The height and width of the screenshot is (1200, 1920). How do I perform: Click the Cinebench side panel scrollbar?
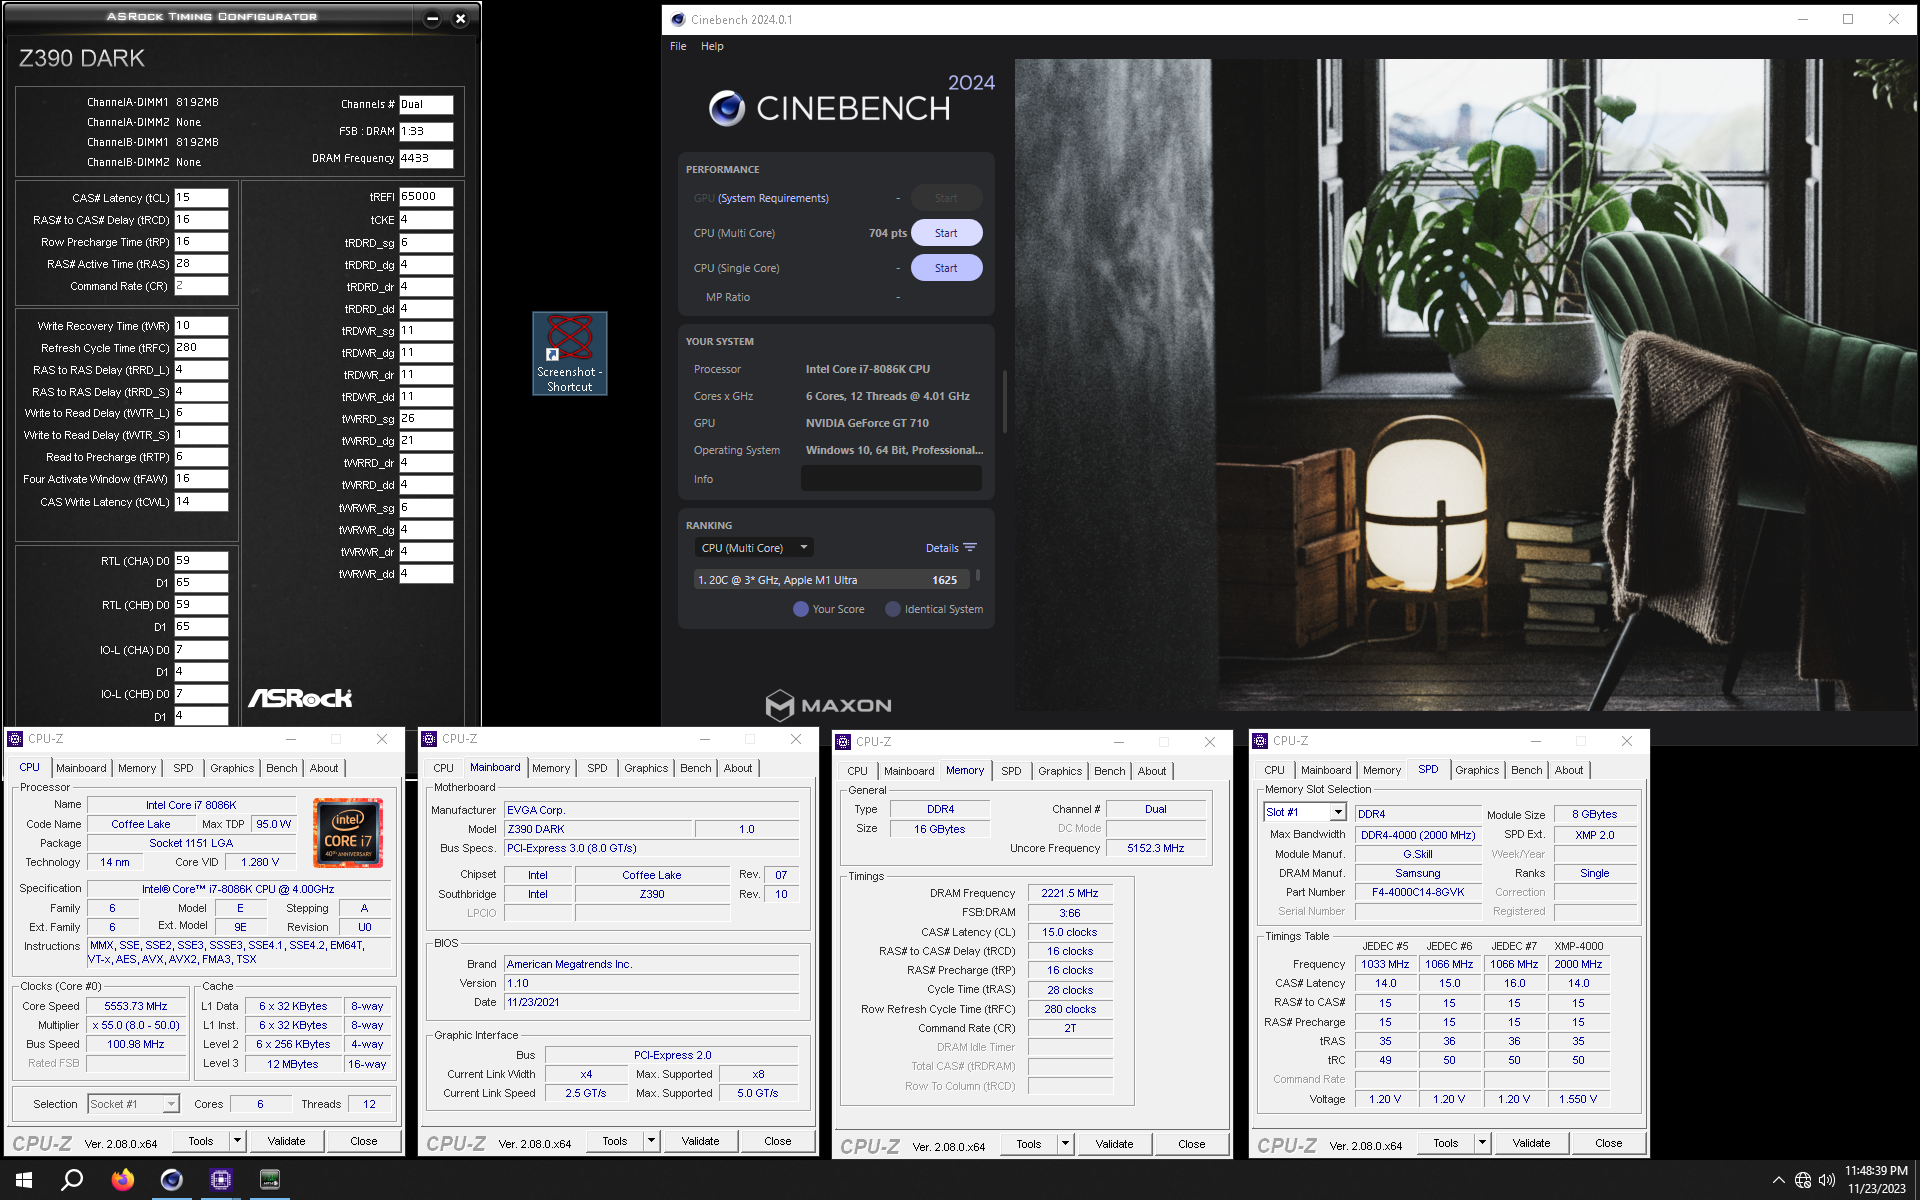[1004, 400]
